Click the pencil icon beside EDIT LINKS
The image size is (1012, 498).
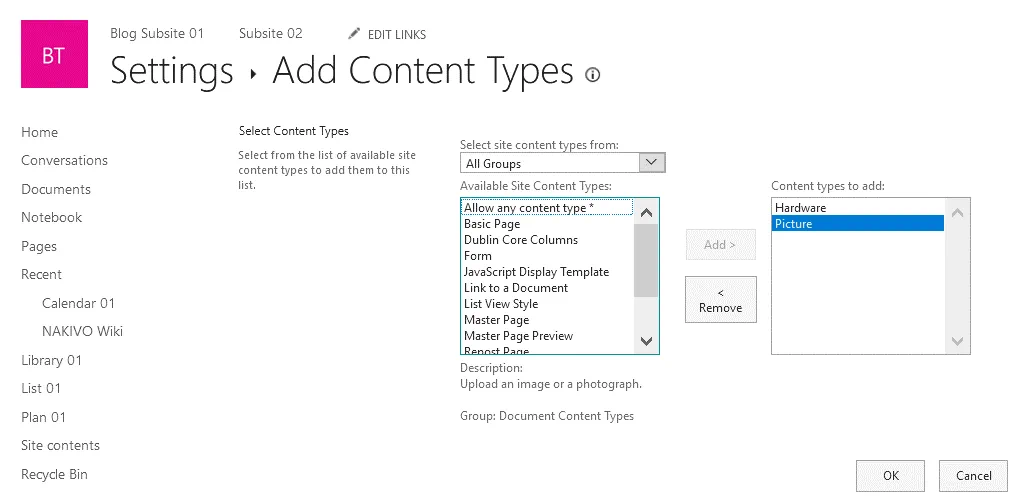click(x=354, y=34)
